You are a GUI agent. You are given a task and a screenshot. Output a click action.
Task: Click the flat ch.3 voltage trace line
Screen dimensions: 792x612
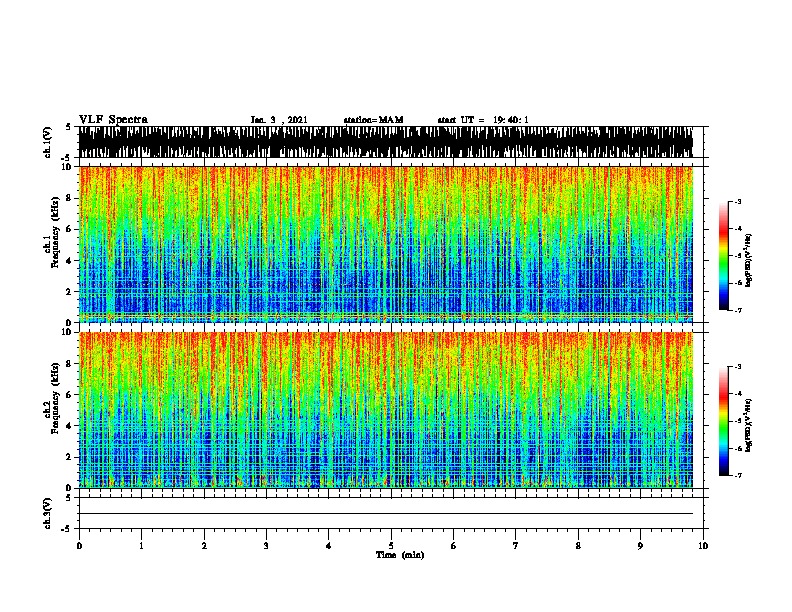[x=386, y=514]
